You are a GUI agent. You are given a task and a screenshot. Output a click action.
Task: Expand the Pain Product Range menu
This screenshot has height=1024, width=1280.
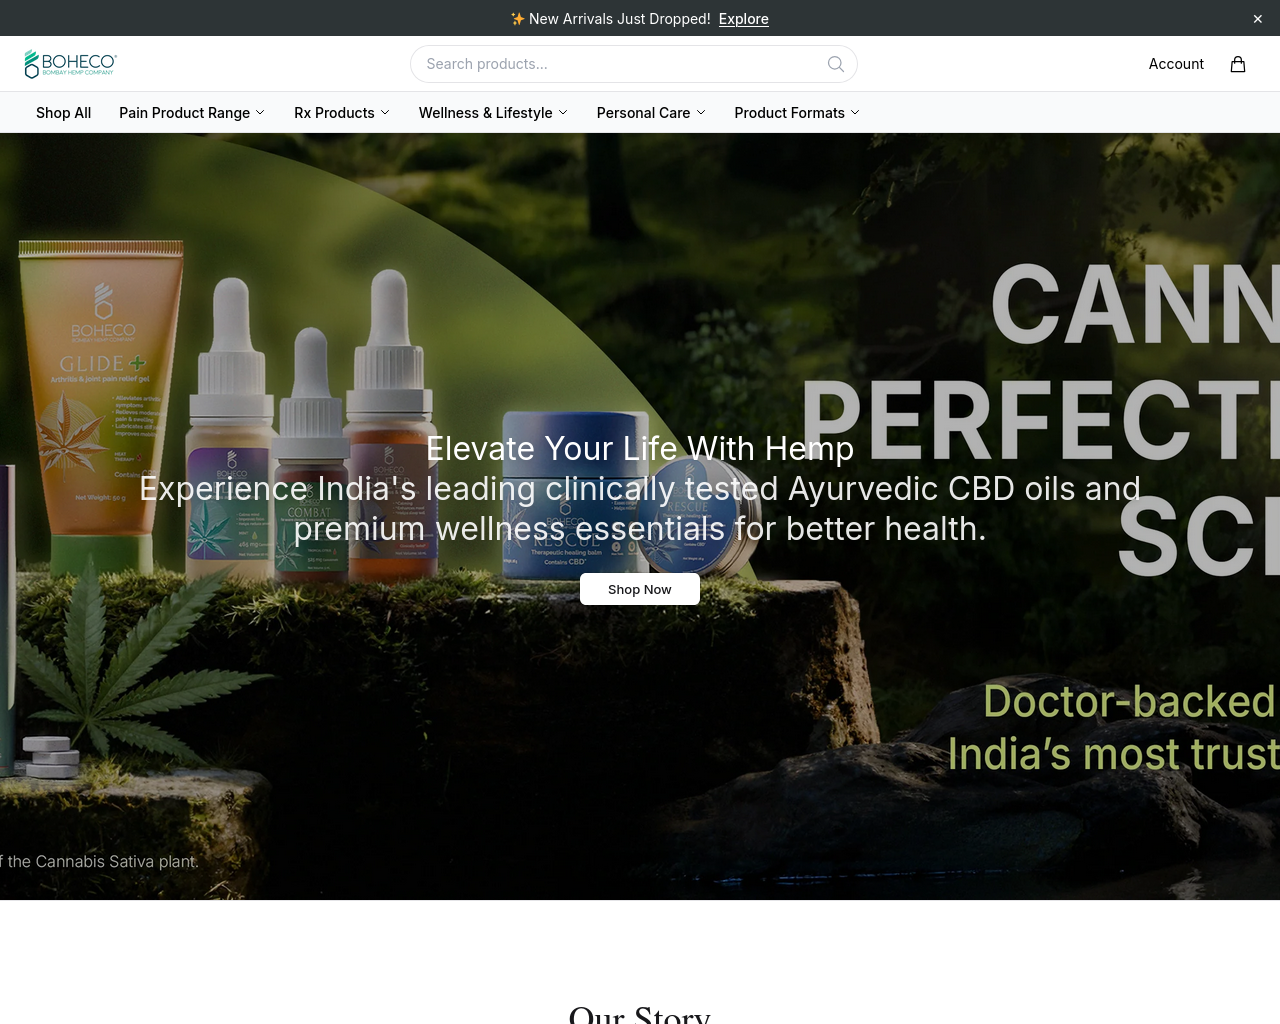click(x=192, y=113)
